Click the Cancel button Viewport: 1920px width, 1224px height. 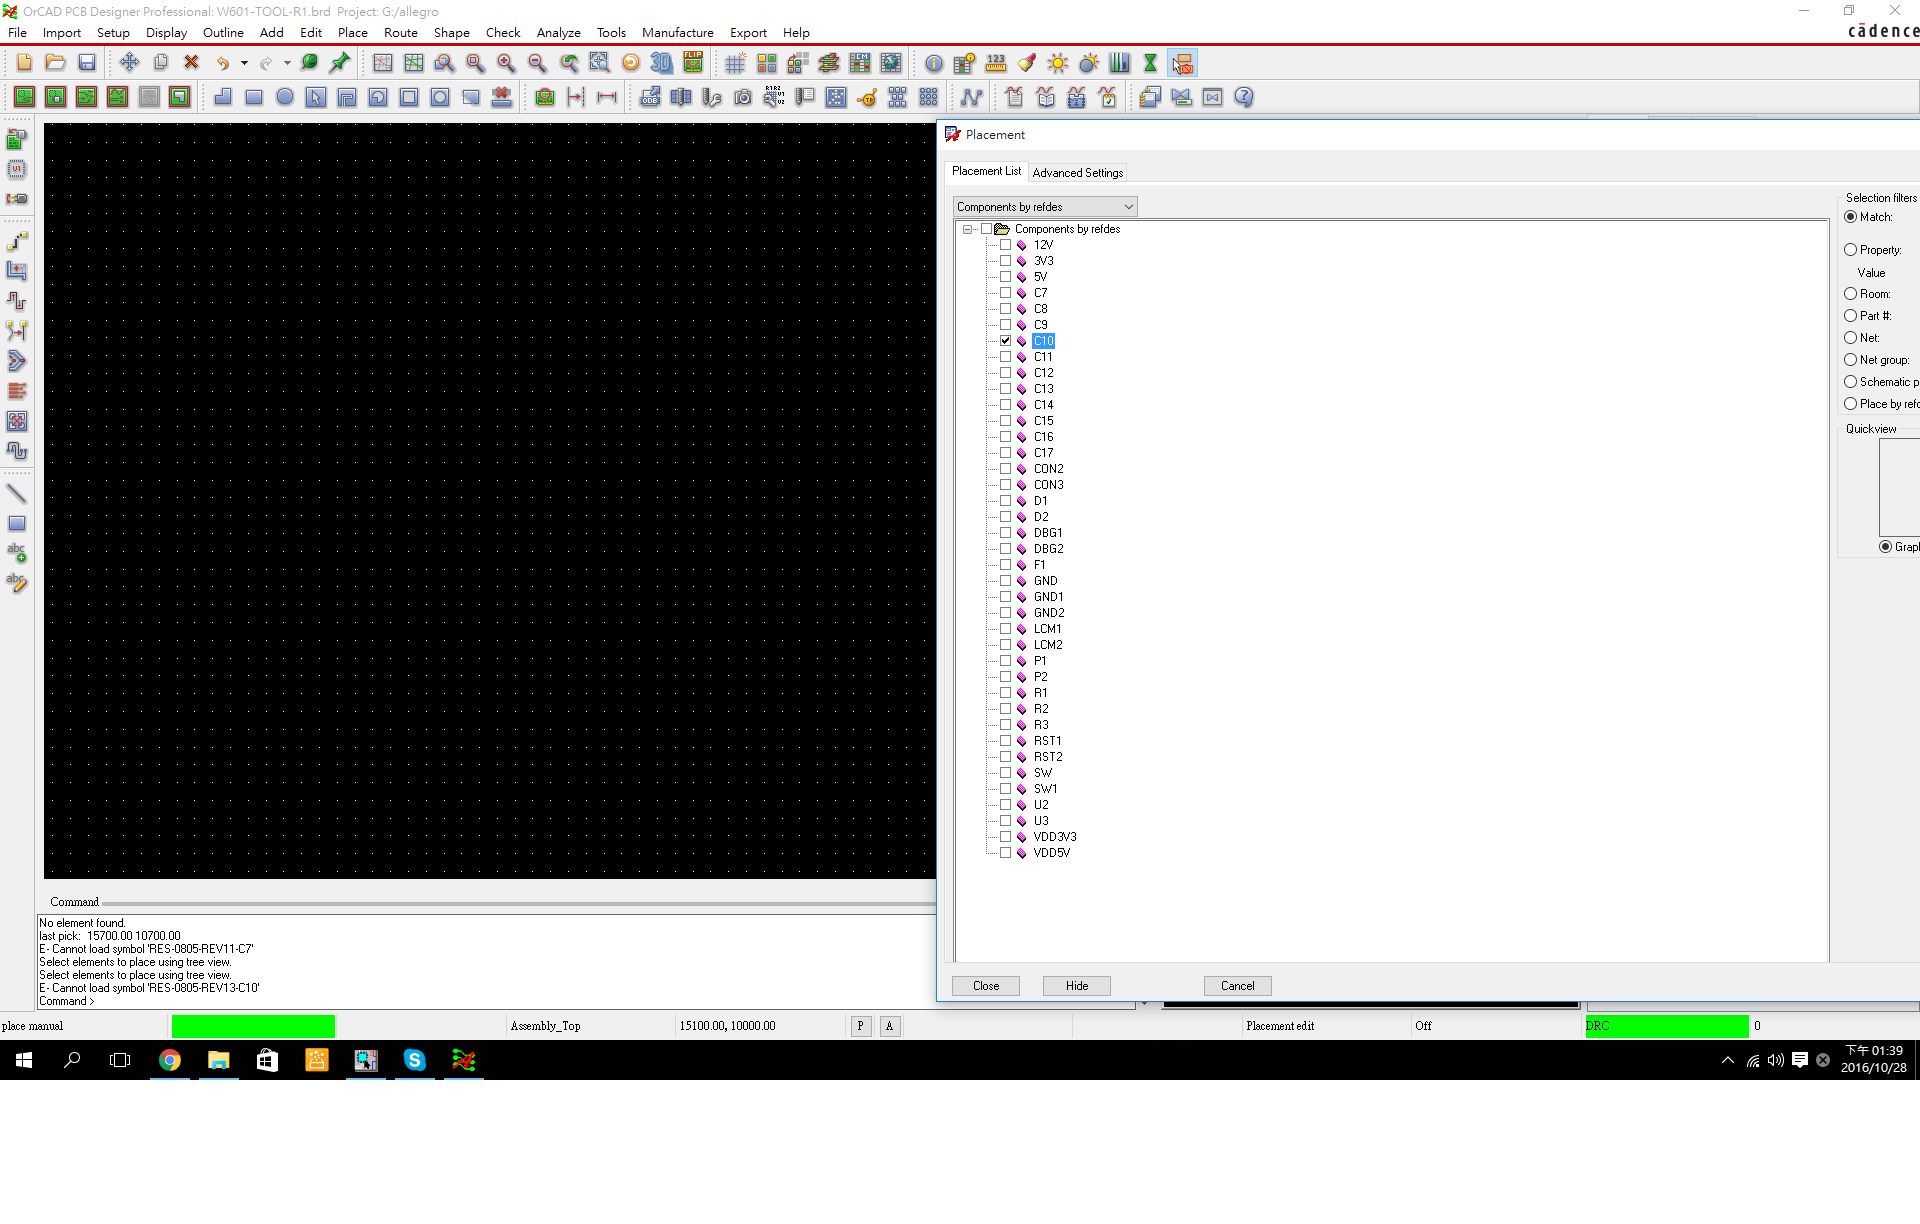[x=1236, y=986]
